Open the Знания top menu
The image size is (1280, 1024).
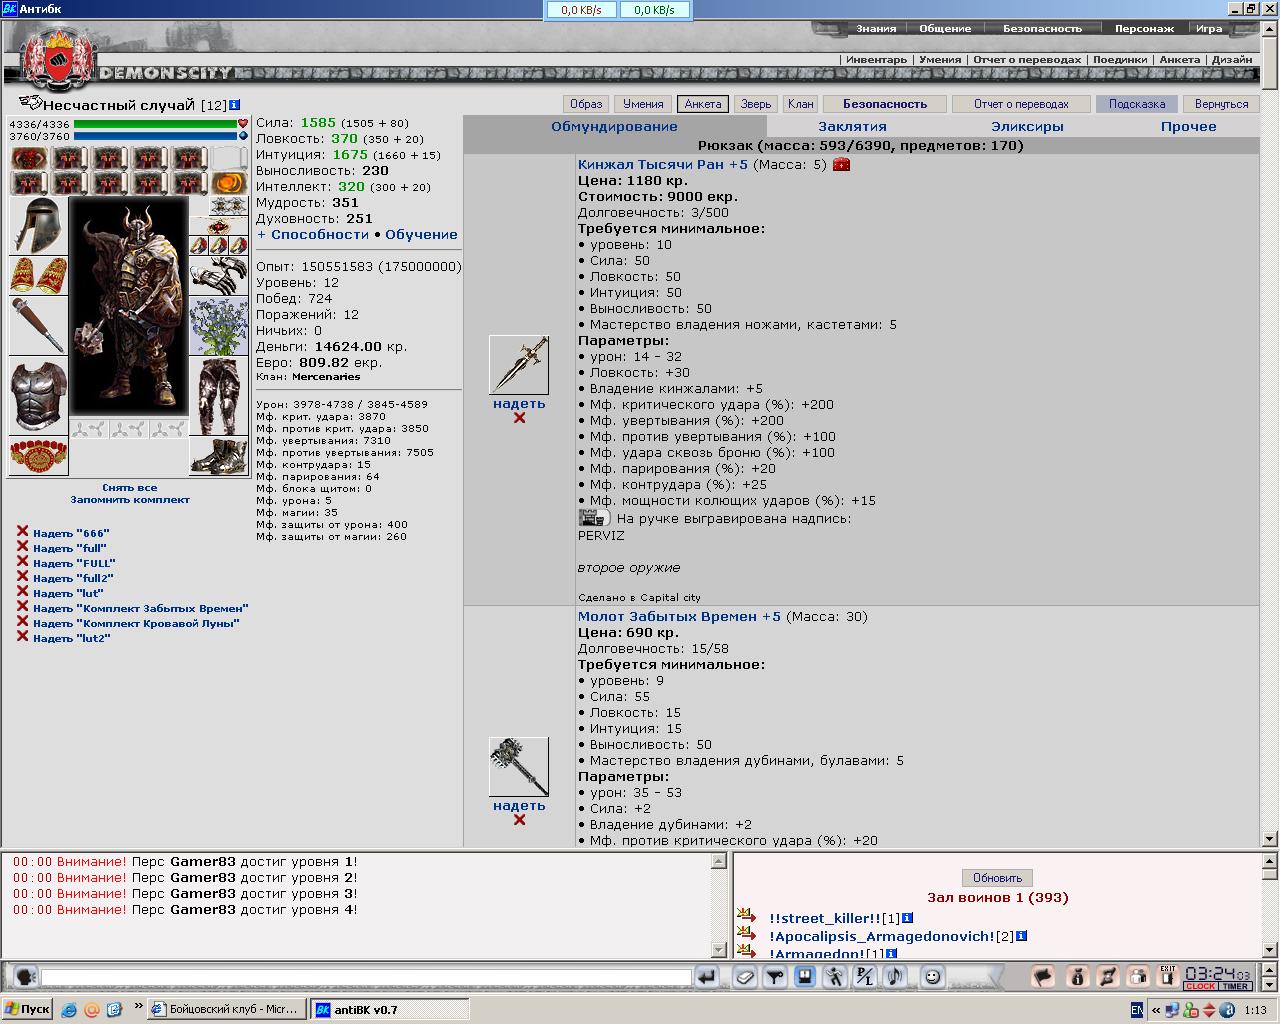(x=876, y=28)
